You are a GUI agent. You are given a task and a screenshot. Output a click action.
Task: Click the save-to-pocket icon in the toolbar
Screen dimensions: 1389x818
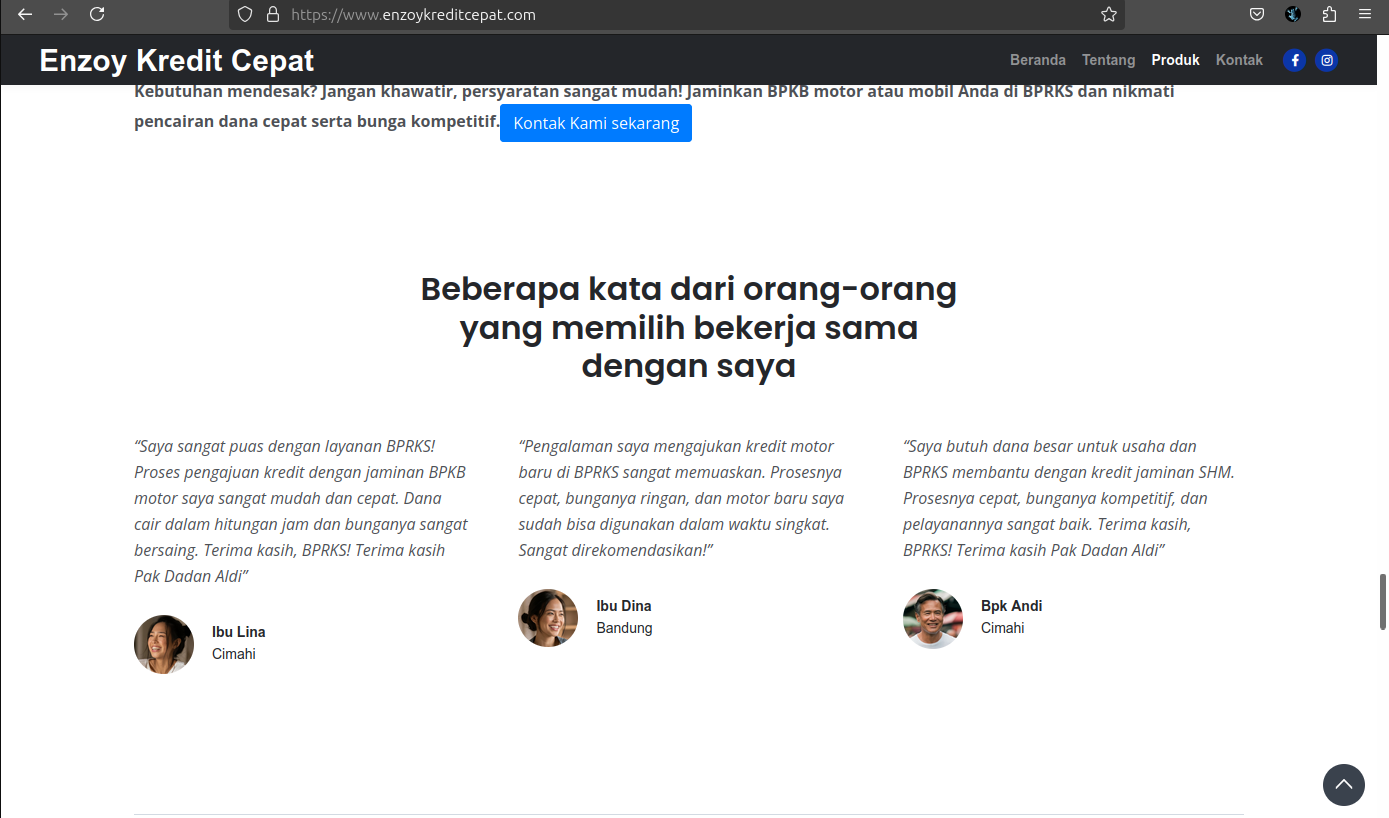[1257, 14]
